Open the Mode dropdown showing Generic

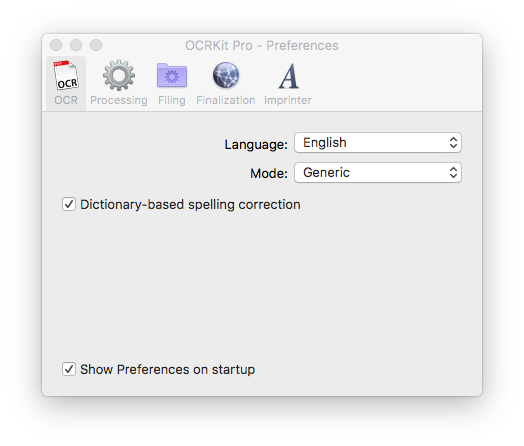tap(378, 172)
